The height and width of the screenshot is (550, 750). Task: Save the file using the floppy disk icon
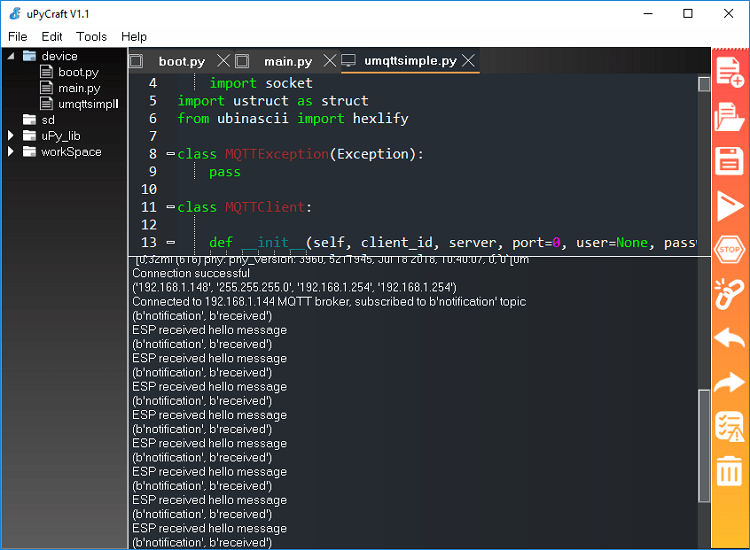coord(730,161)
